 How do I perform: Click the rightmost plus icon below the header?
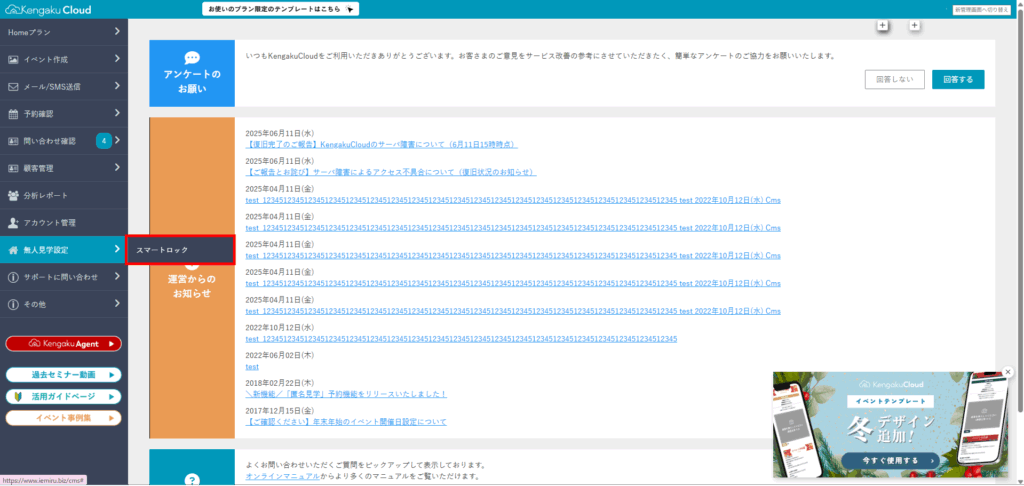coord(915,25)
